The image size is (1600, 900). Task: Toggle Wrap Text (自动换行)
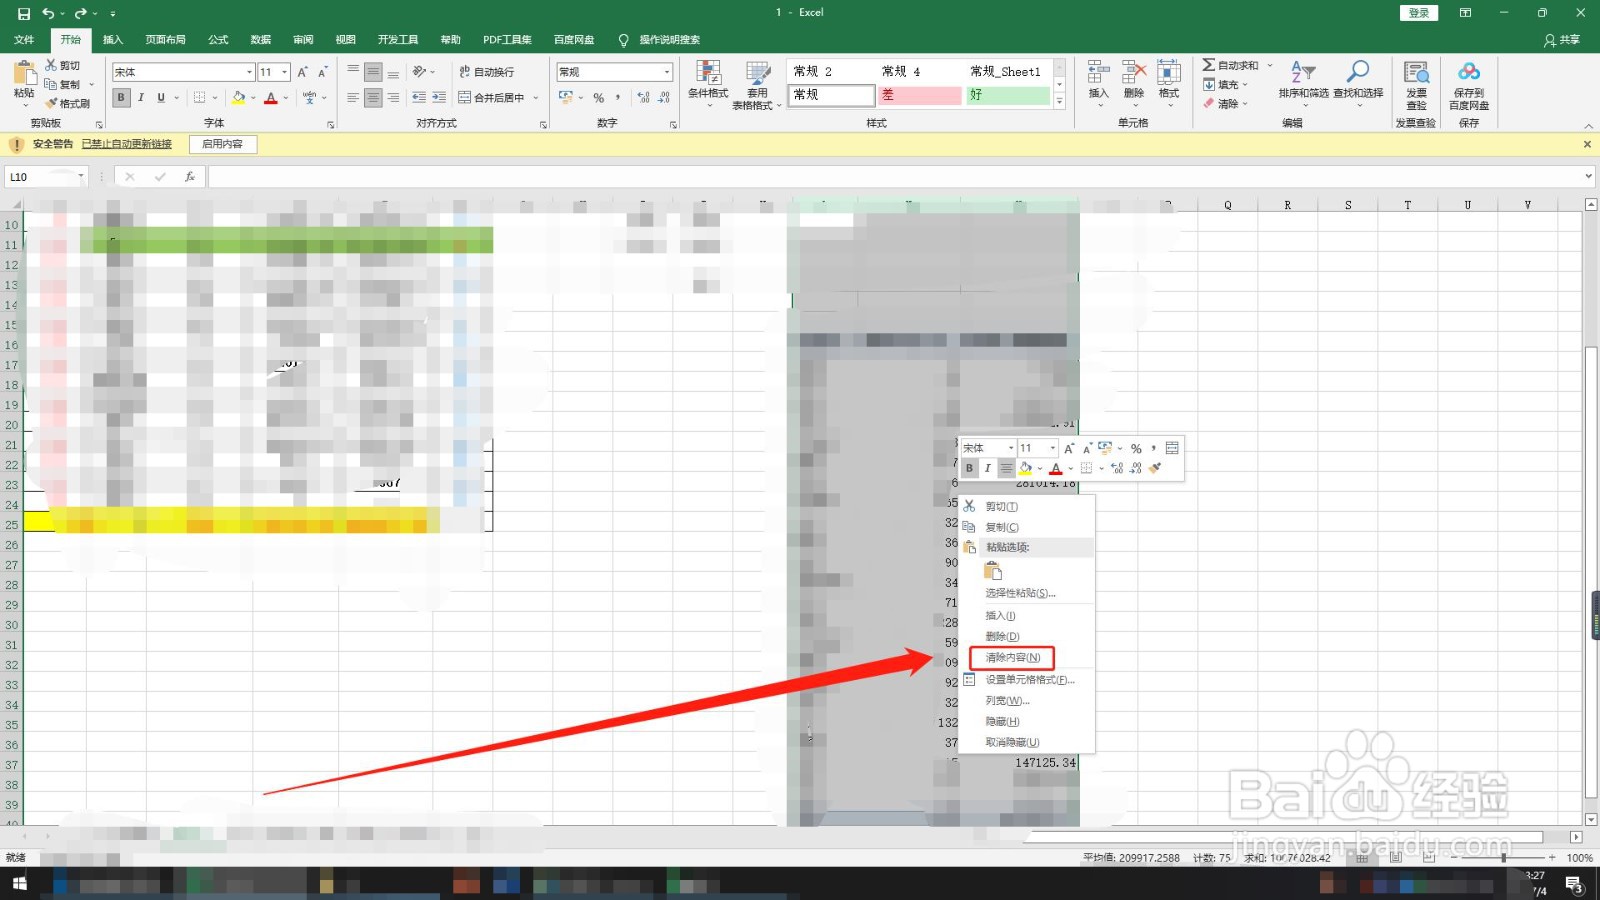(487, 72)
